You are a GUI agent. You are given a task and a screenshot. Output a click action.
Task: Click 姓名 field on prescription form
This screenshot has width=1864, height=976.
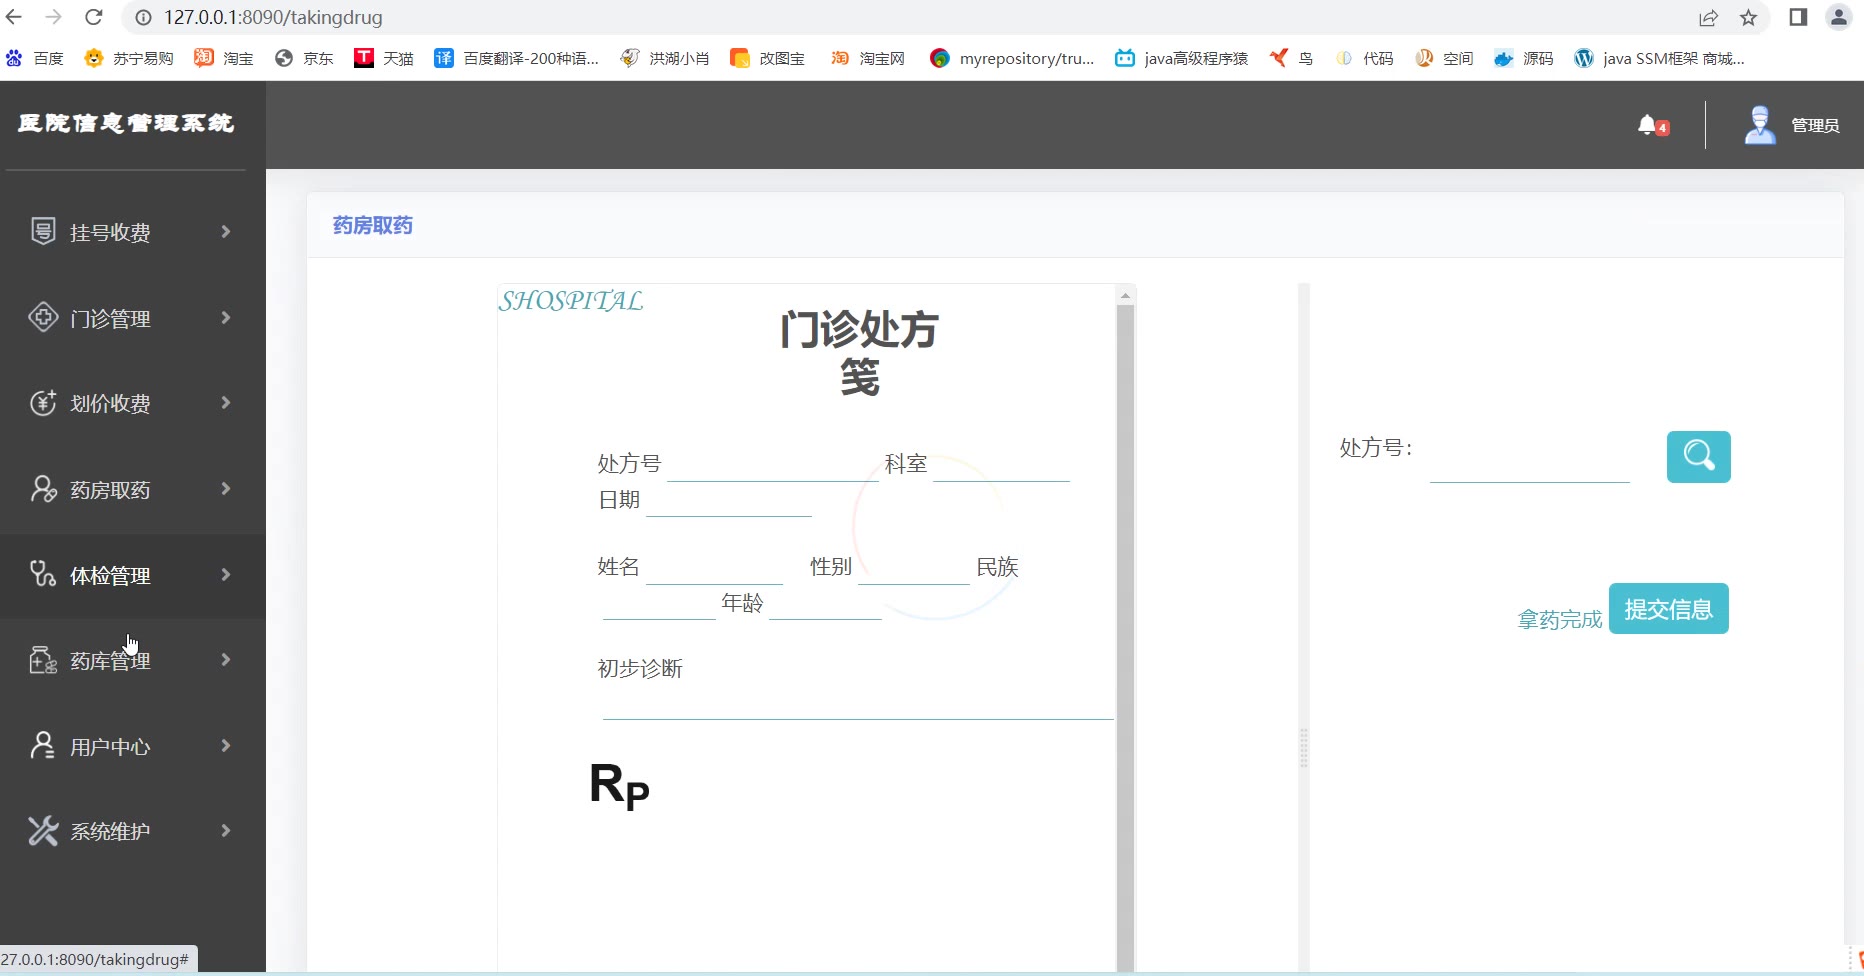[x=714, y=567]
